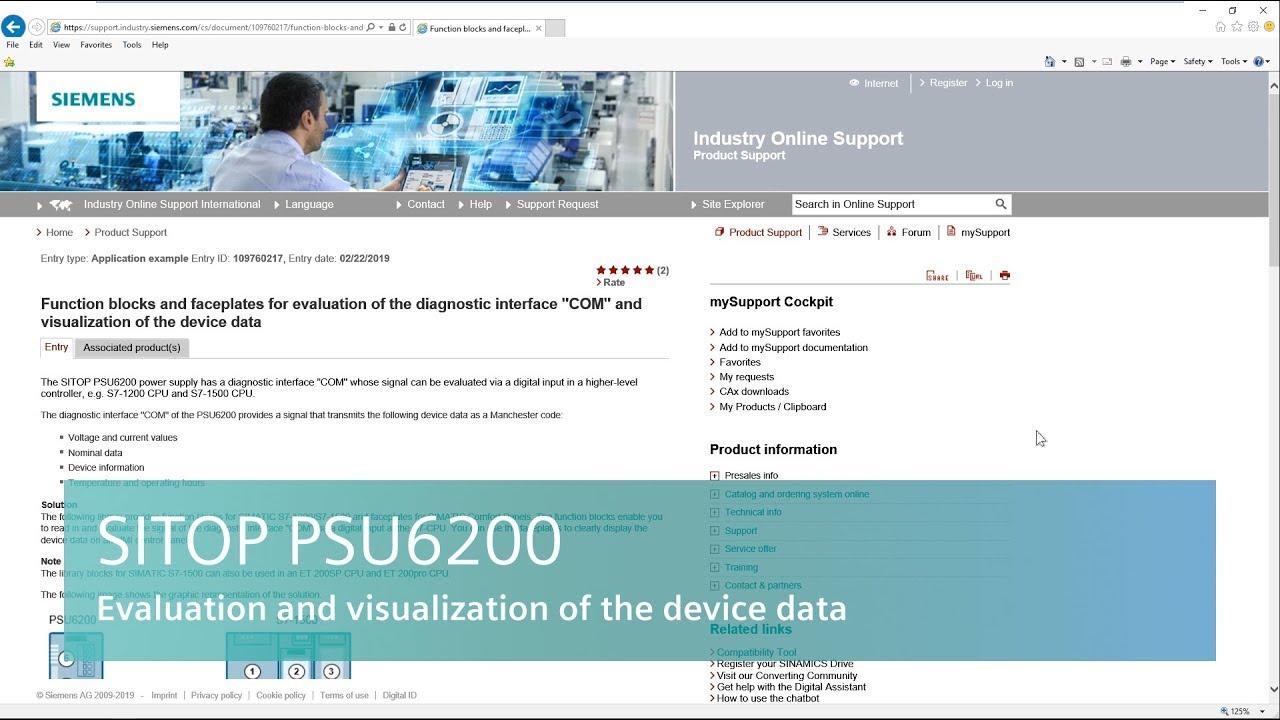1280x720 pixels.
Task: Expand the Presales info section
Action: point(714,476)
